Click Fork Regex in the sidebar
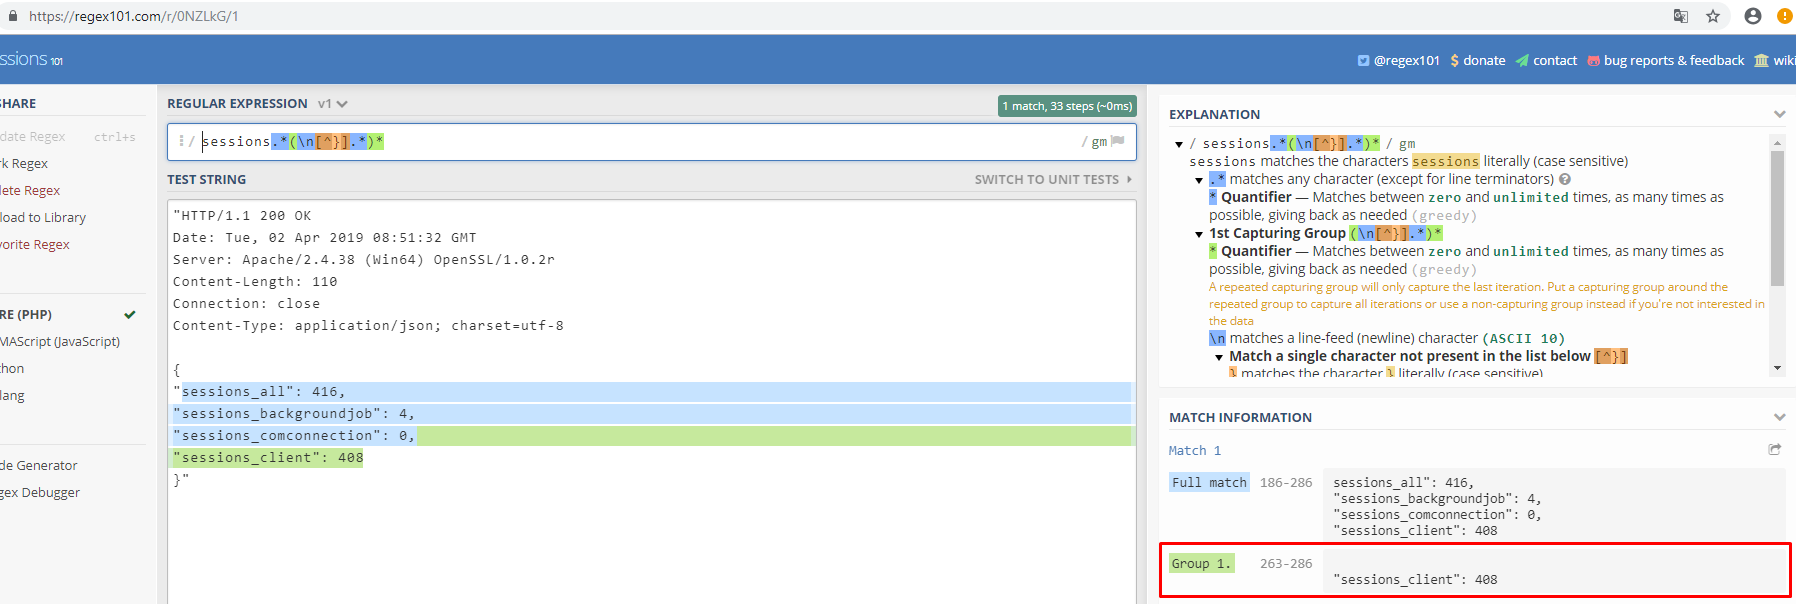 24,163
